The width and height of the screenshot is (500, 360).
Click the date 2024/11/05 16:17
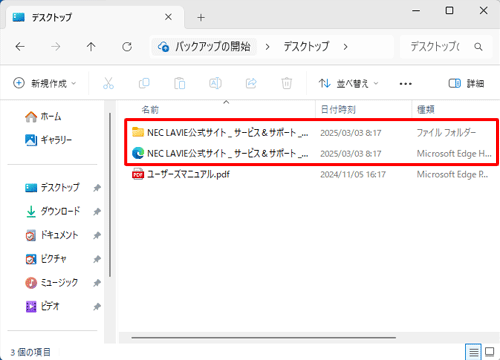click(353, 174)
